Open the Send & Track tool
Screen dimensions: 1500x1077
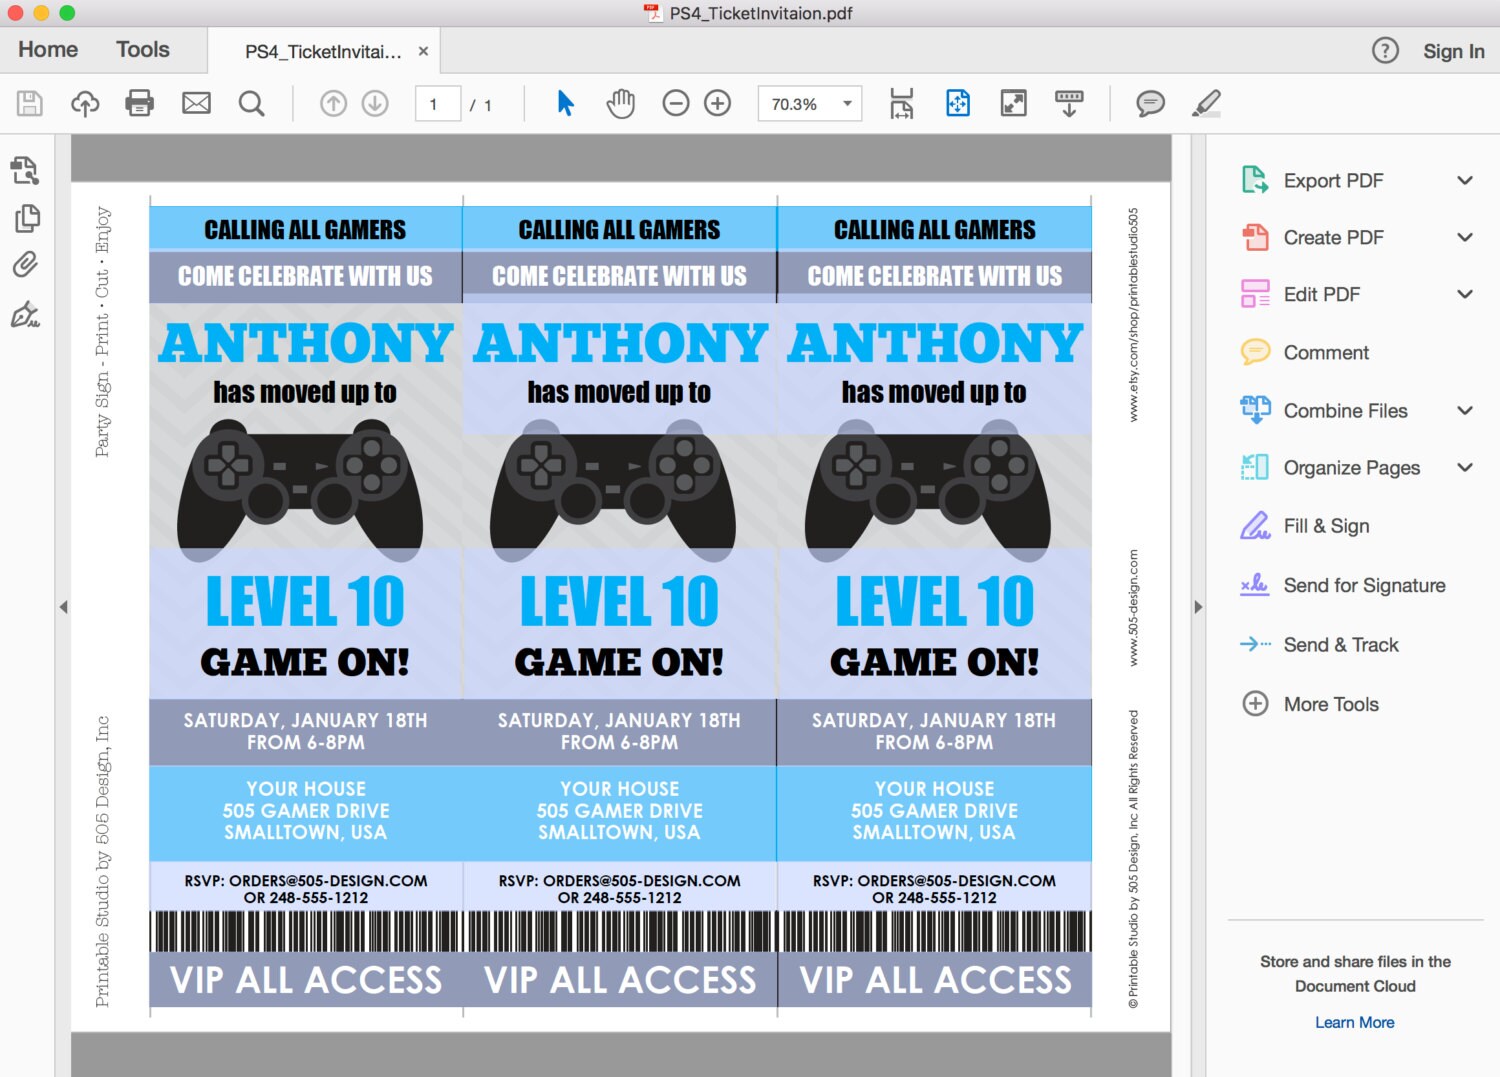[1341, 644]
